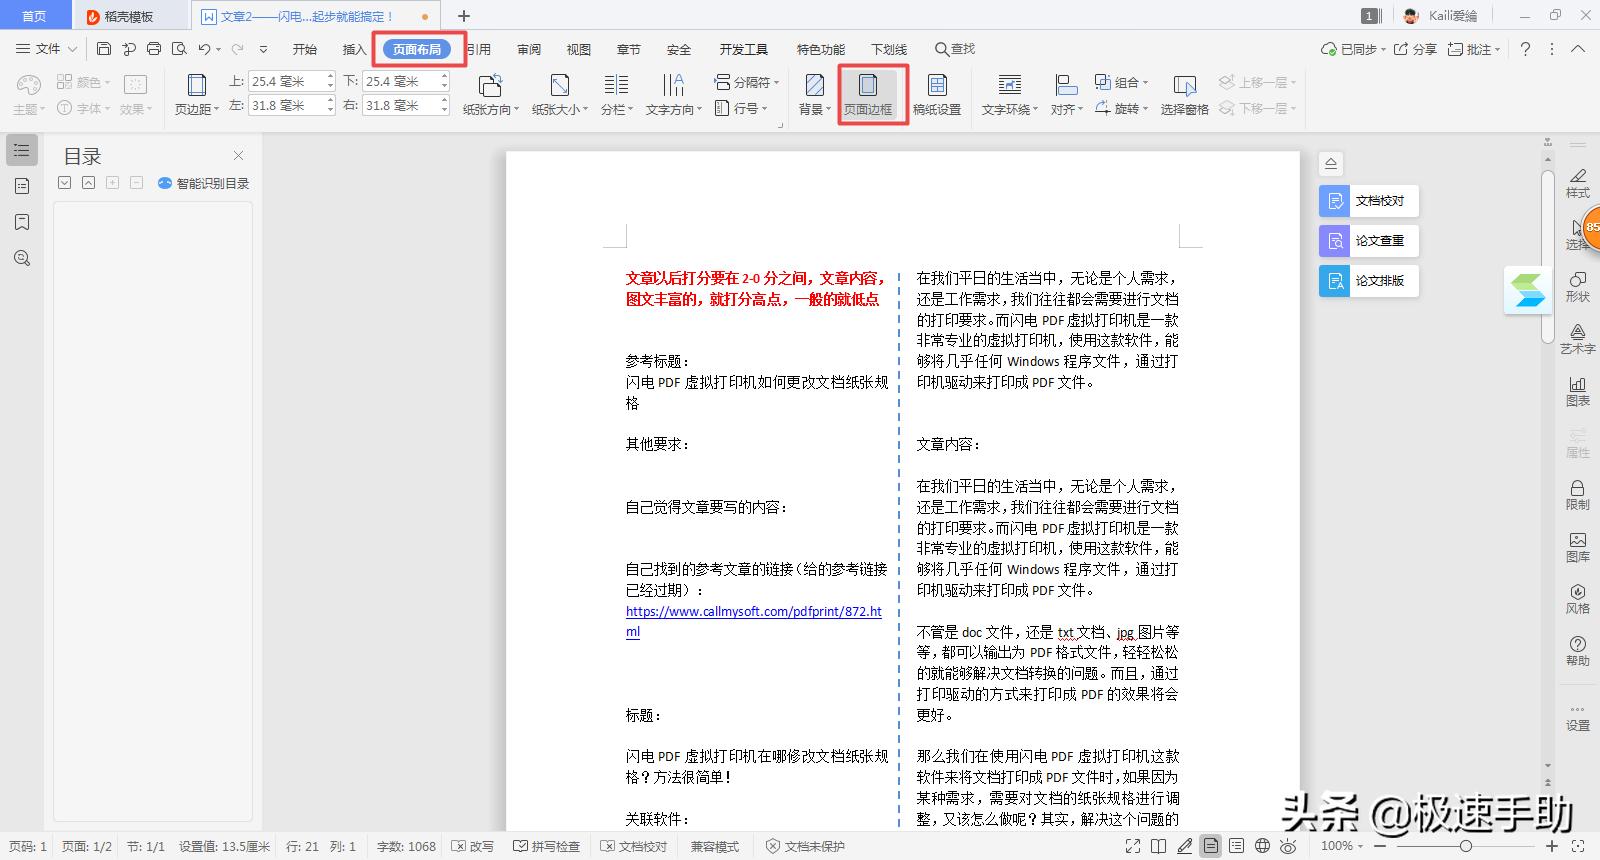Open 图库 (Gallery) in right sidebar
This screenshot has height=860, width=1600.
pos(1577,546)
